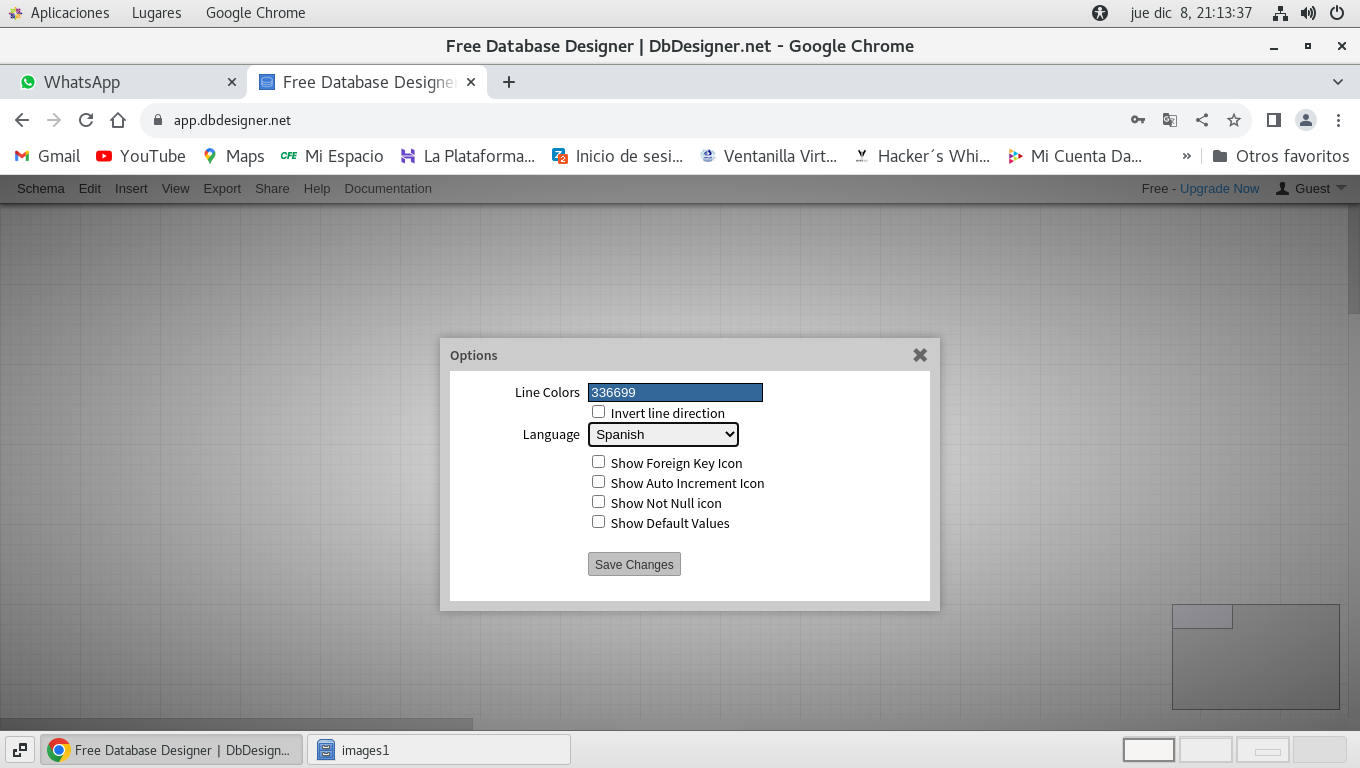Close the Options dialog with X icon
1360x768 pixels.
point(920,355)
